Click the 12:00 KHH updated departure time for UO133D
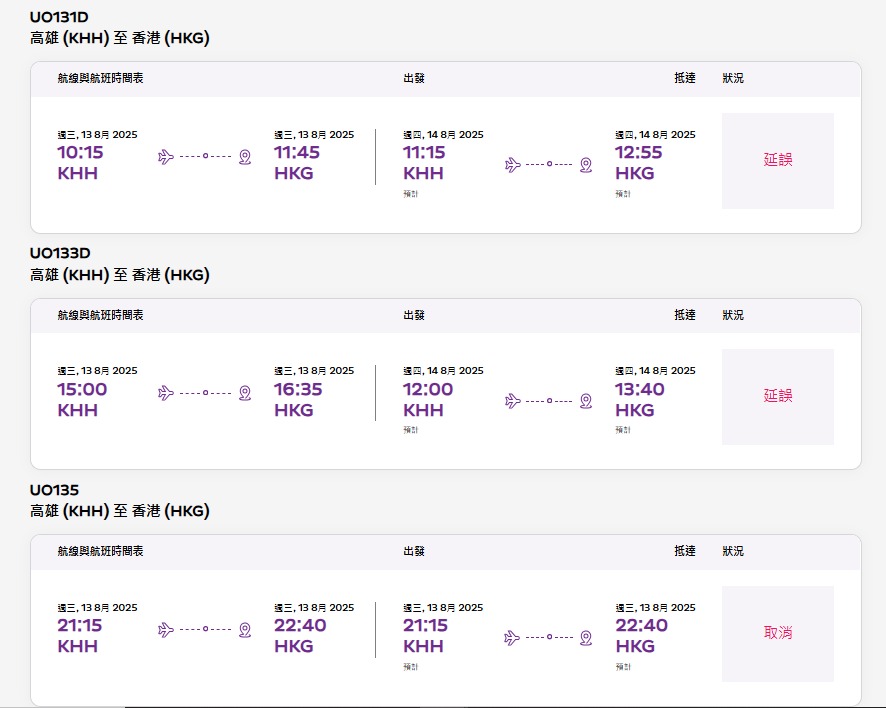This screenshot has width=886, height=708. 428,399
